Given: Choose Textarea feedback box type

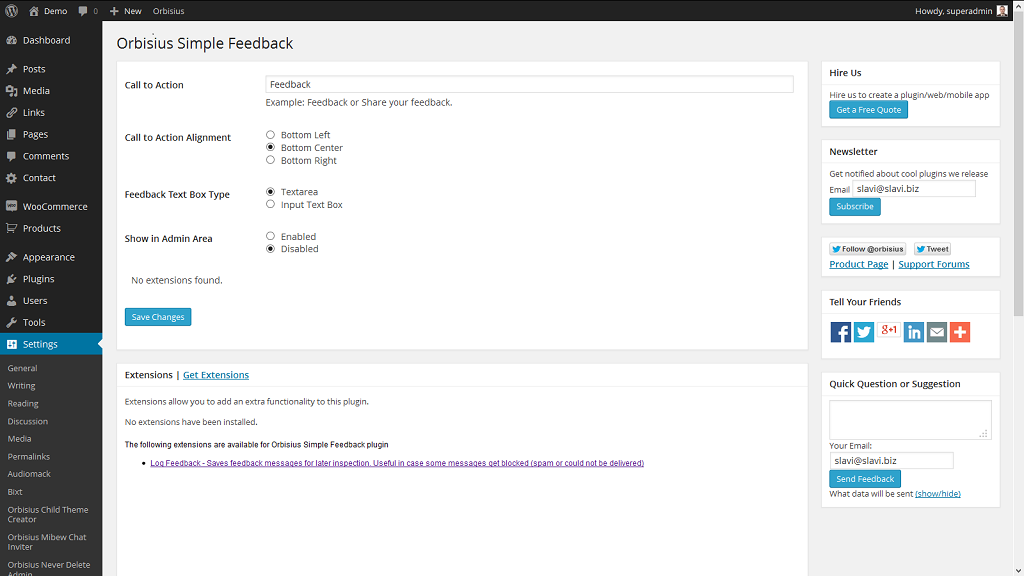Looking at the screenshot, I should point(270,191).
